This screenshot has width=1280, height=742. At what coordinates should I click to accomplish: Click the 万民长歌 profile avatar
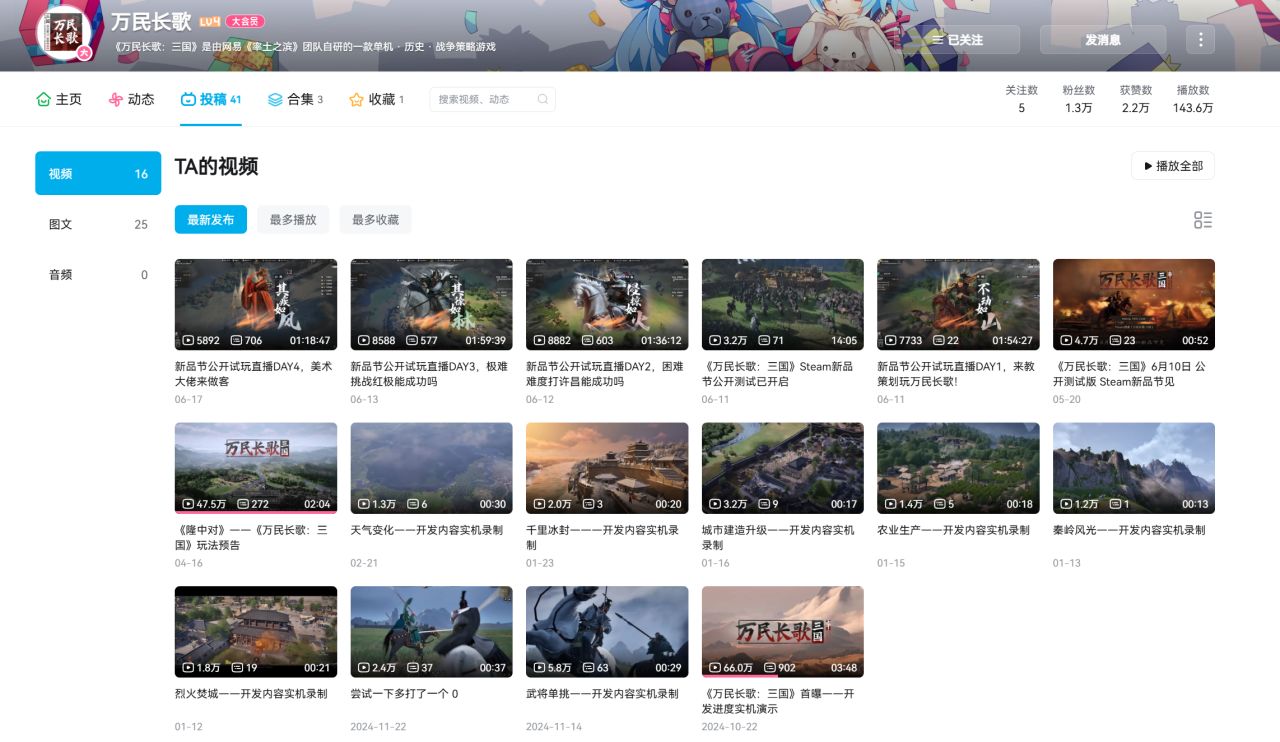tap(64, 31)
